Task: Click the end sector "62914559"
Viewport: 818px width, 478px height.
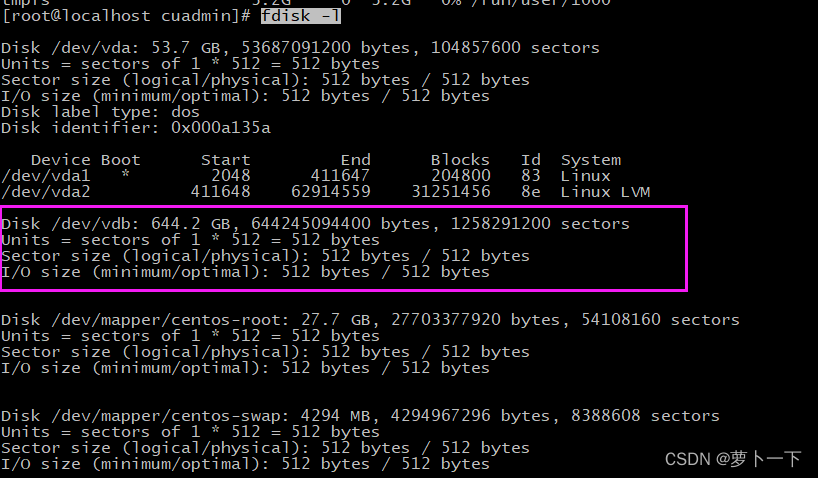Action: coord(331,192)
